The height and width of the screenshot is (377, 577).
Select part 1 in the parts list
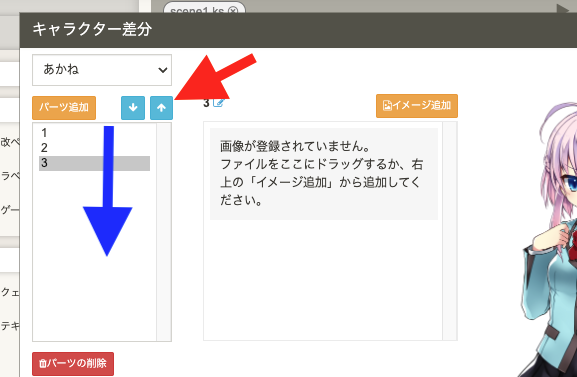(x=94, y=133)
